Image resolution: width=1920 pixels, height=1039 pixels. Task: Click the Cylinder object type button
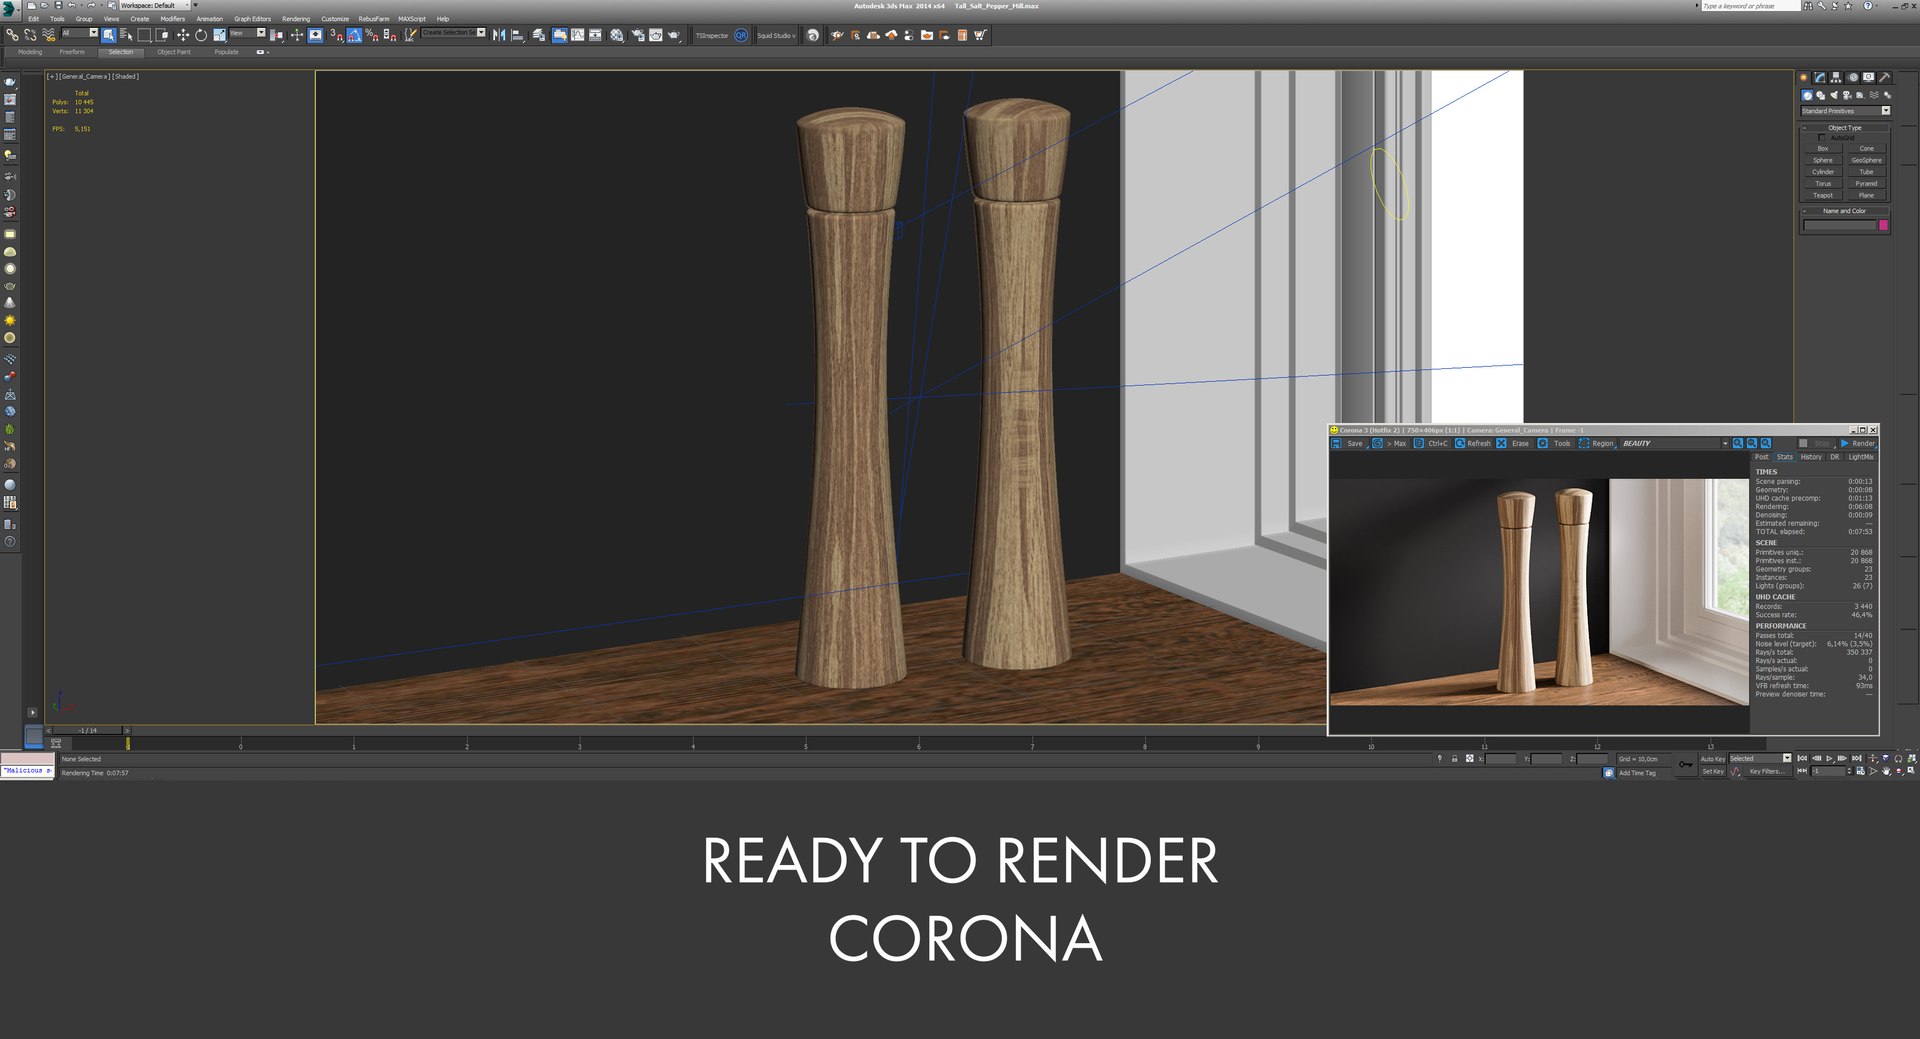click(x=1823, y=172)
